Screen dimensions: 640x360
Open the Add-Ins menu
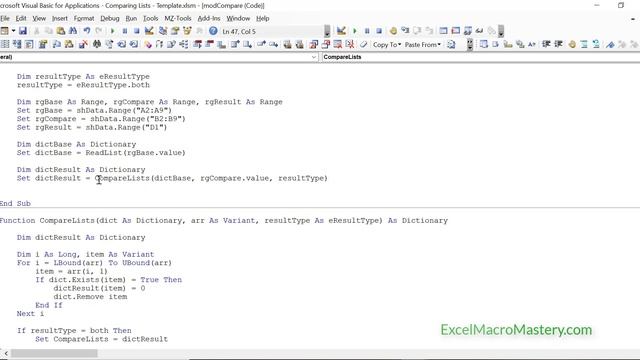[209, 18]
